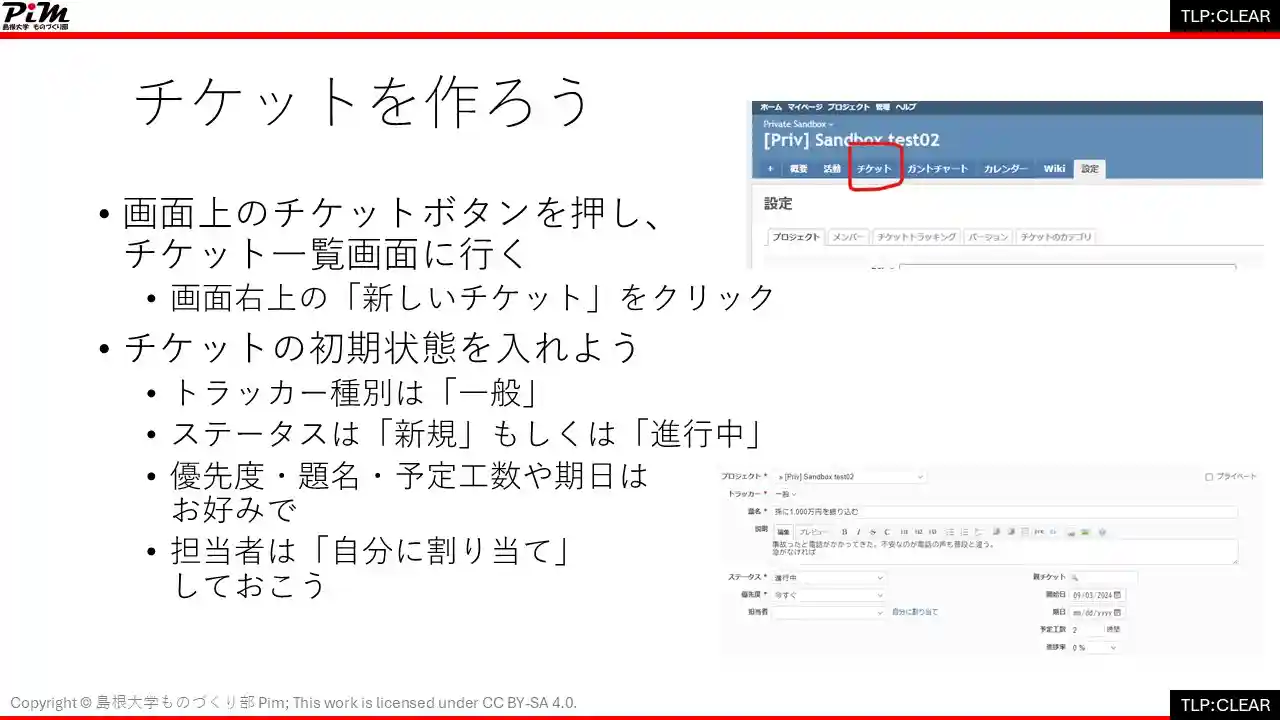The image size is (1280, 720).
Task: Click the 親チケット search field
Action: (1103, 578)
